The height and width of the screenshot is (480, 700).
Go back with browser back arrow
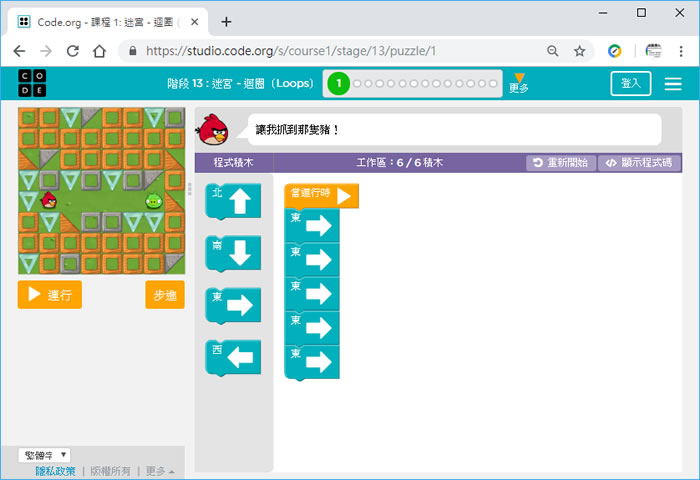(19, 51)
